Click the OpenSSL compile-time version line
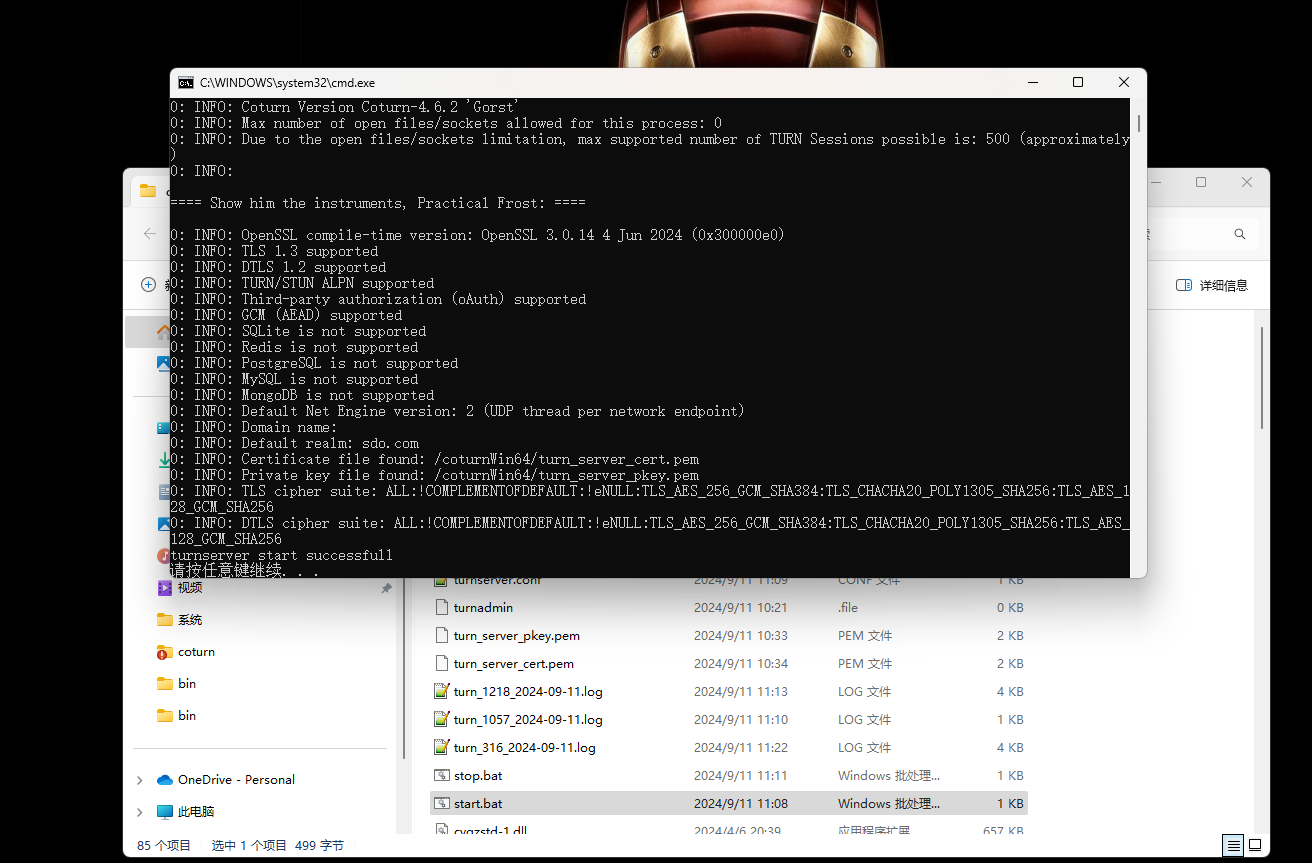 (477, 235)
